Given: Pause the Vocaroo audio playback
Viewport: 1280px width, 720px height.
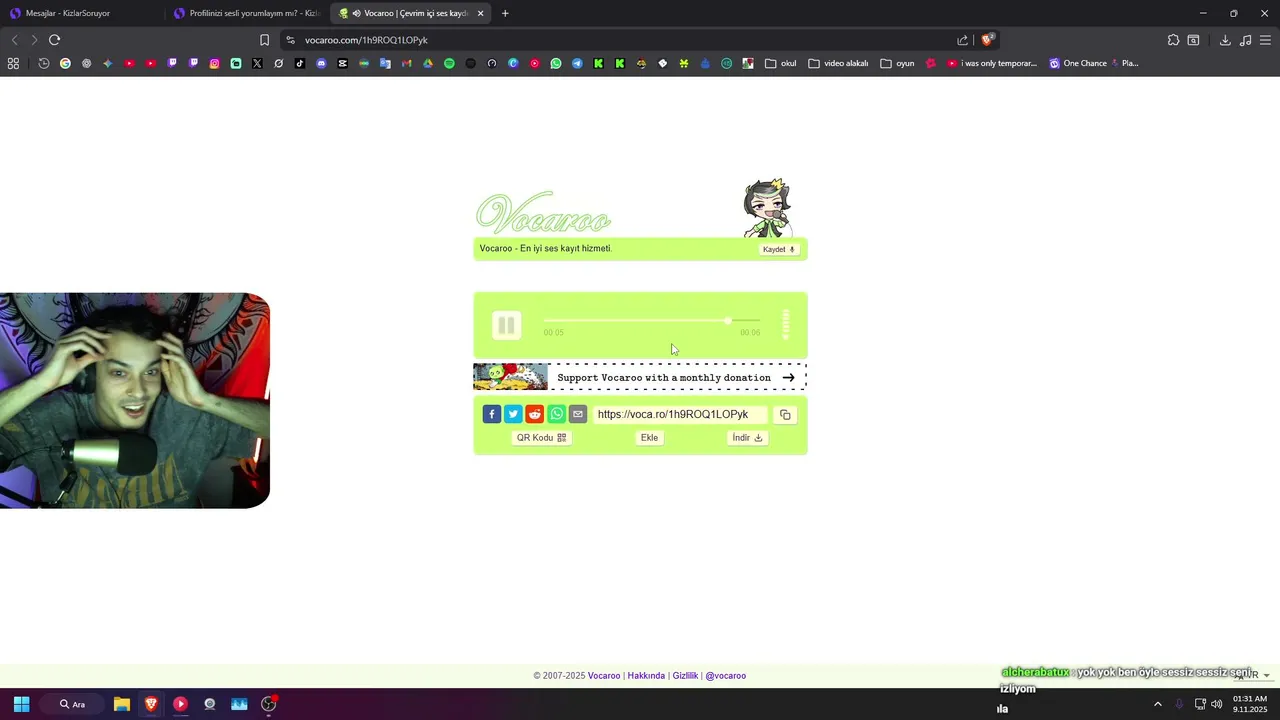Looking at the screenshot, I should (506, 325).
